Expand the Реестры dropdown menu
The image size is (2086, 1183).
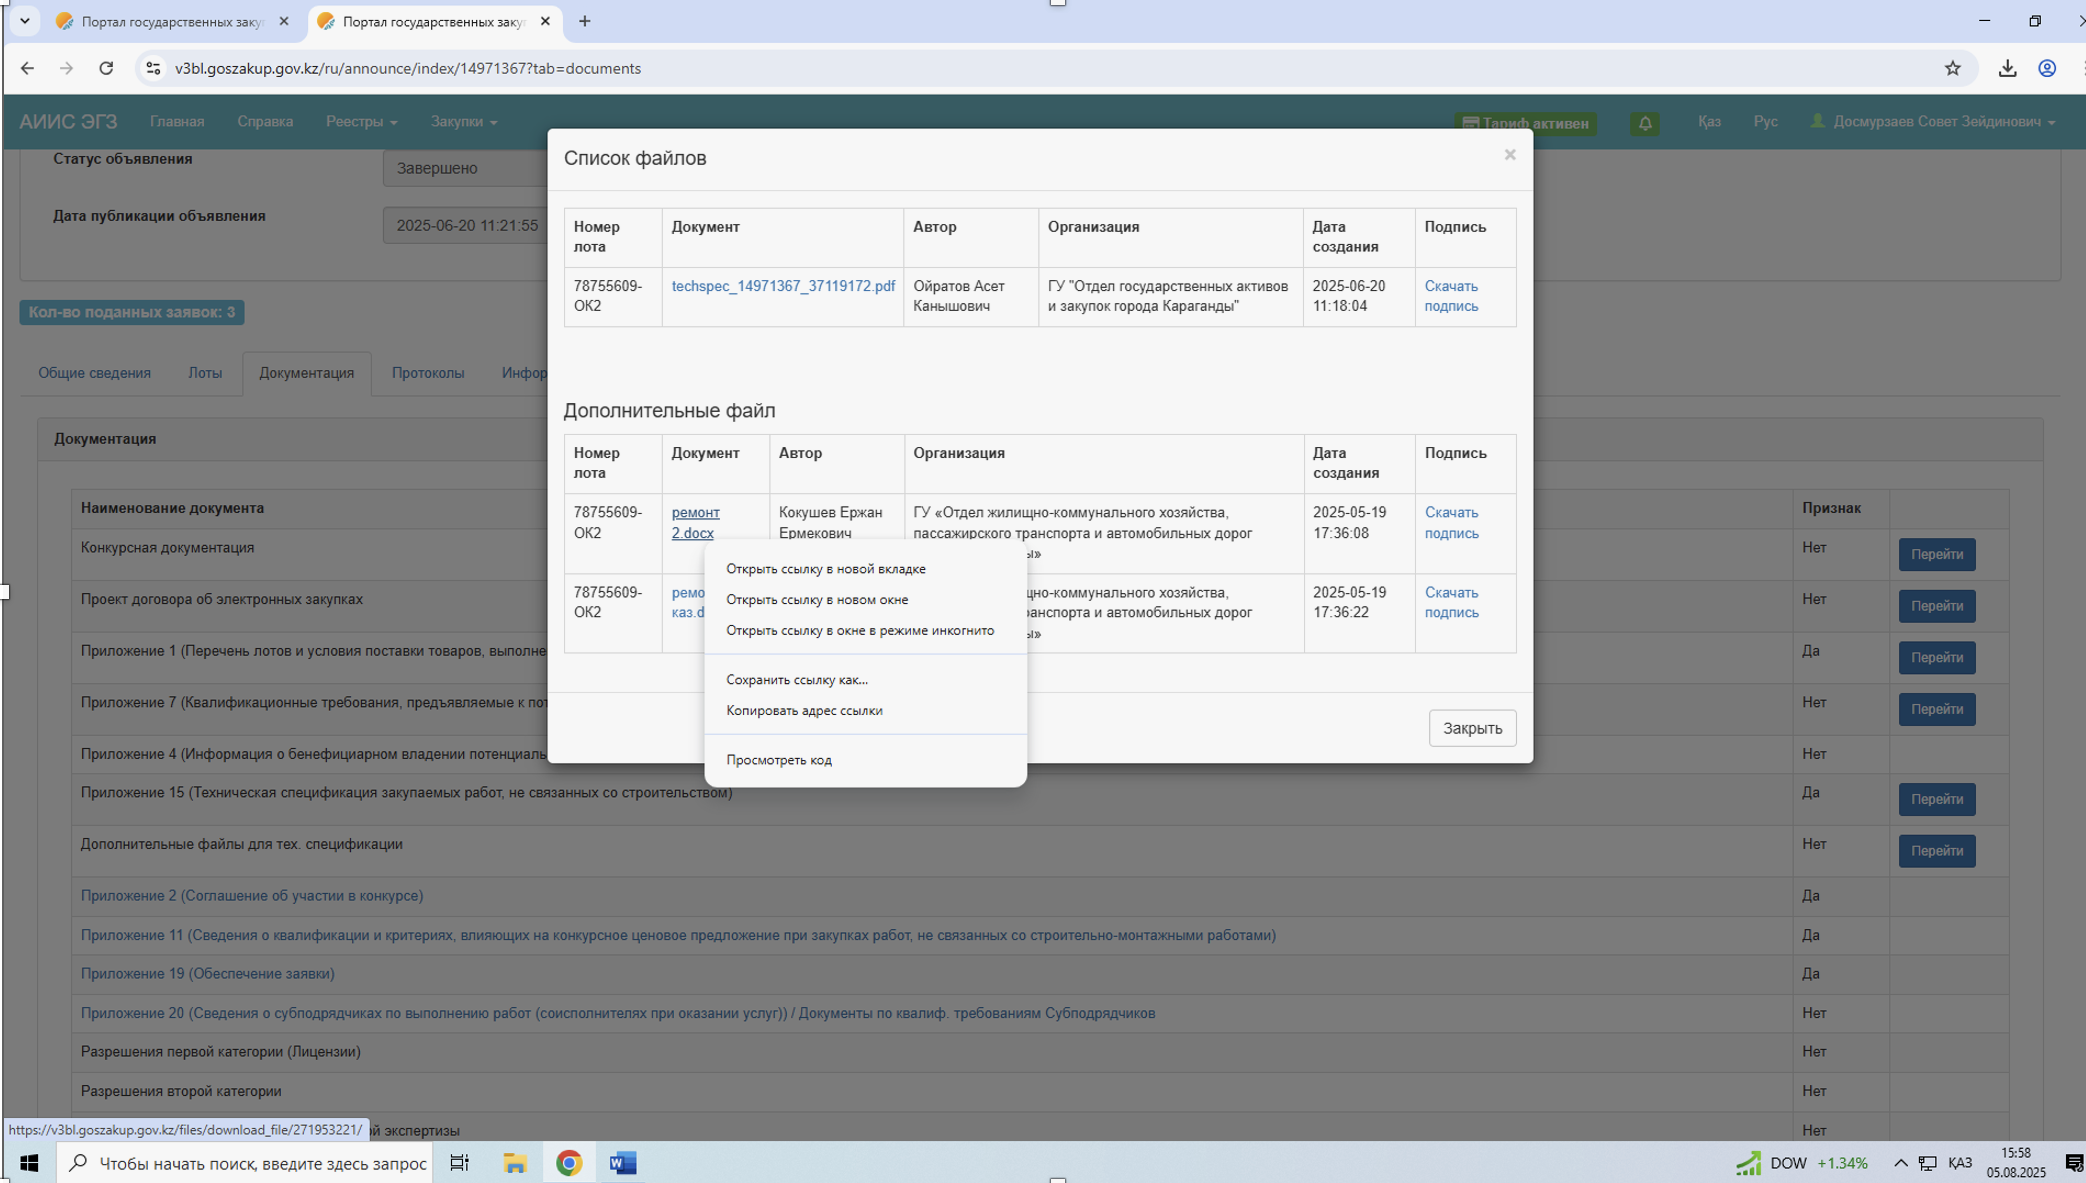tap(361, 122)
